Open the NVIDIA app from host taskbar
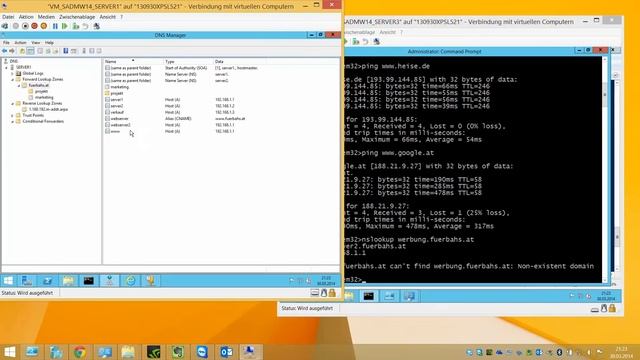Viewport: 640px width, 360px height. pos(153,352)
